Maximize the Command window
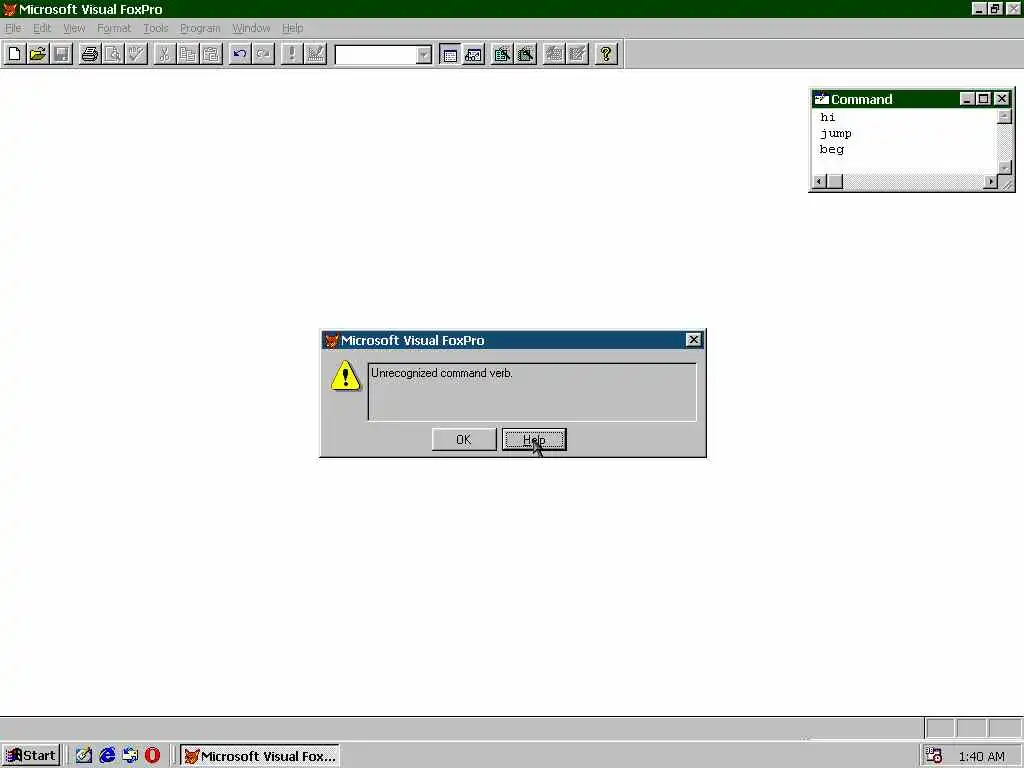The image size is (1024, 768). (984, 99)
